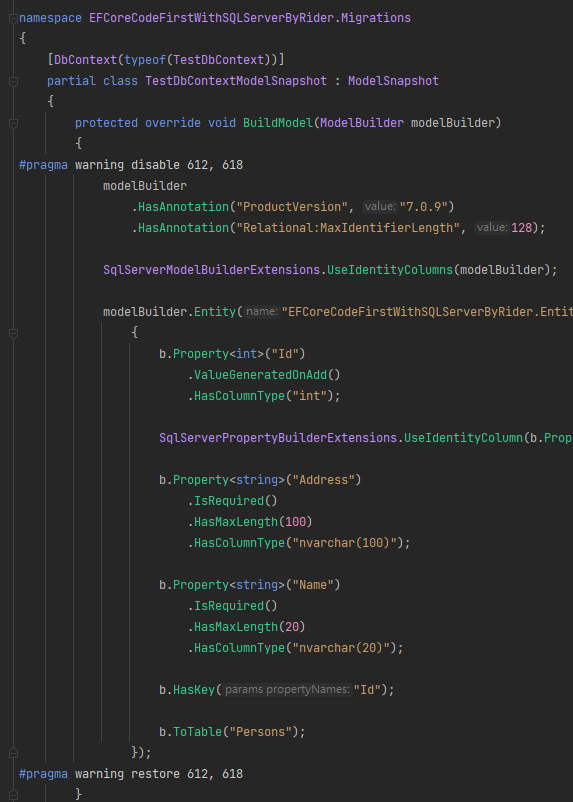
Task: Click the 'value:' hint before 128
Action: [x=492, y=228]
